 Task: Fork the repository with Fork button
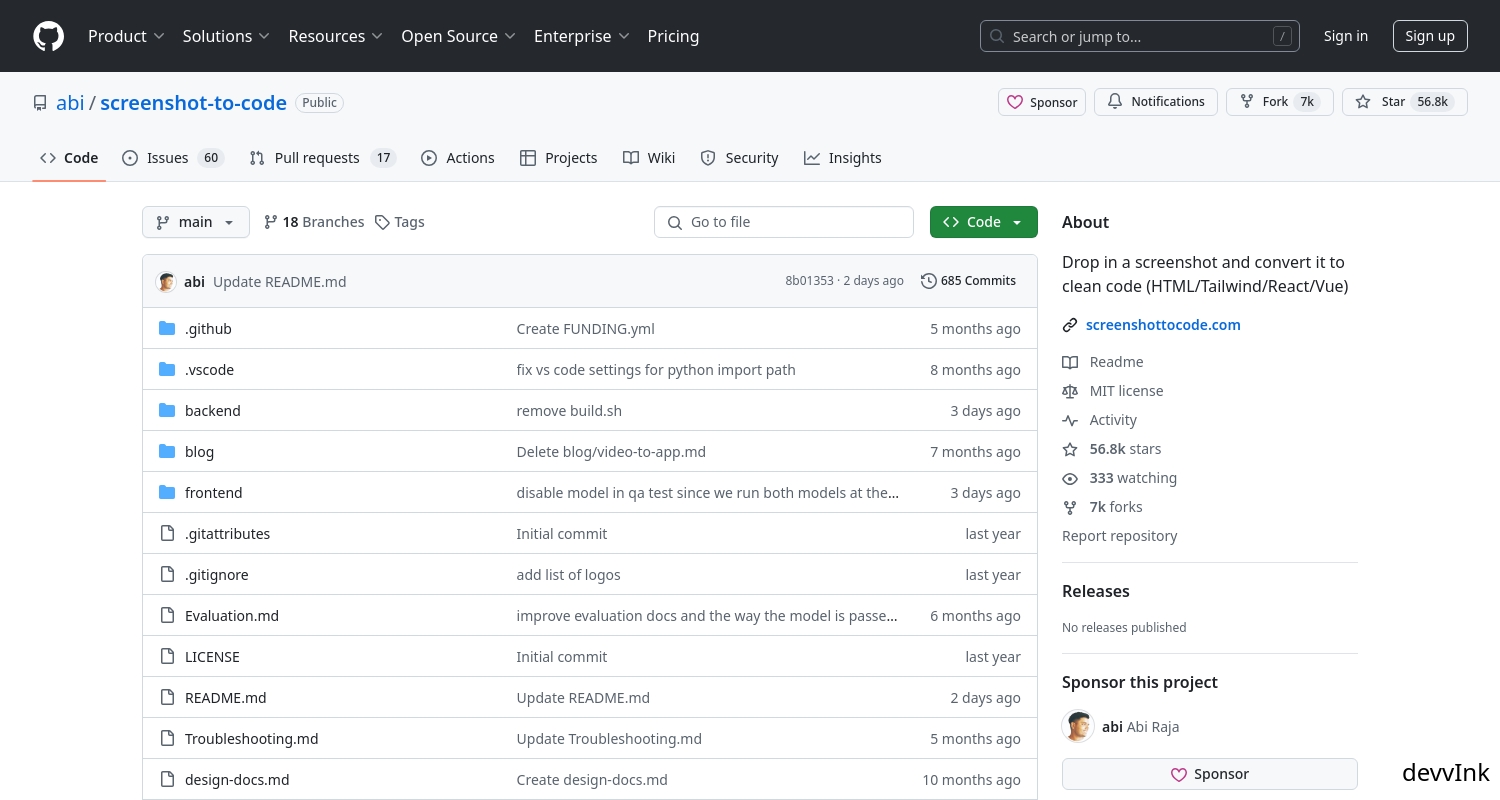pyautogui.click(x=1280, y=102)
